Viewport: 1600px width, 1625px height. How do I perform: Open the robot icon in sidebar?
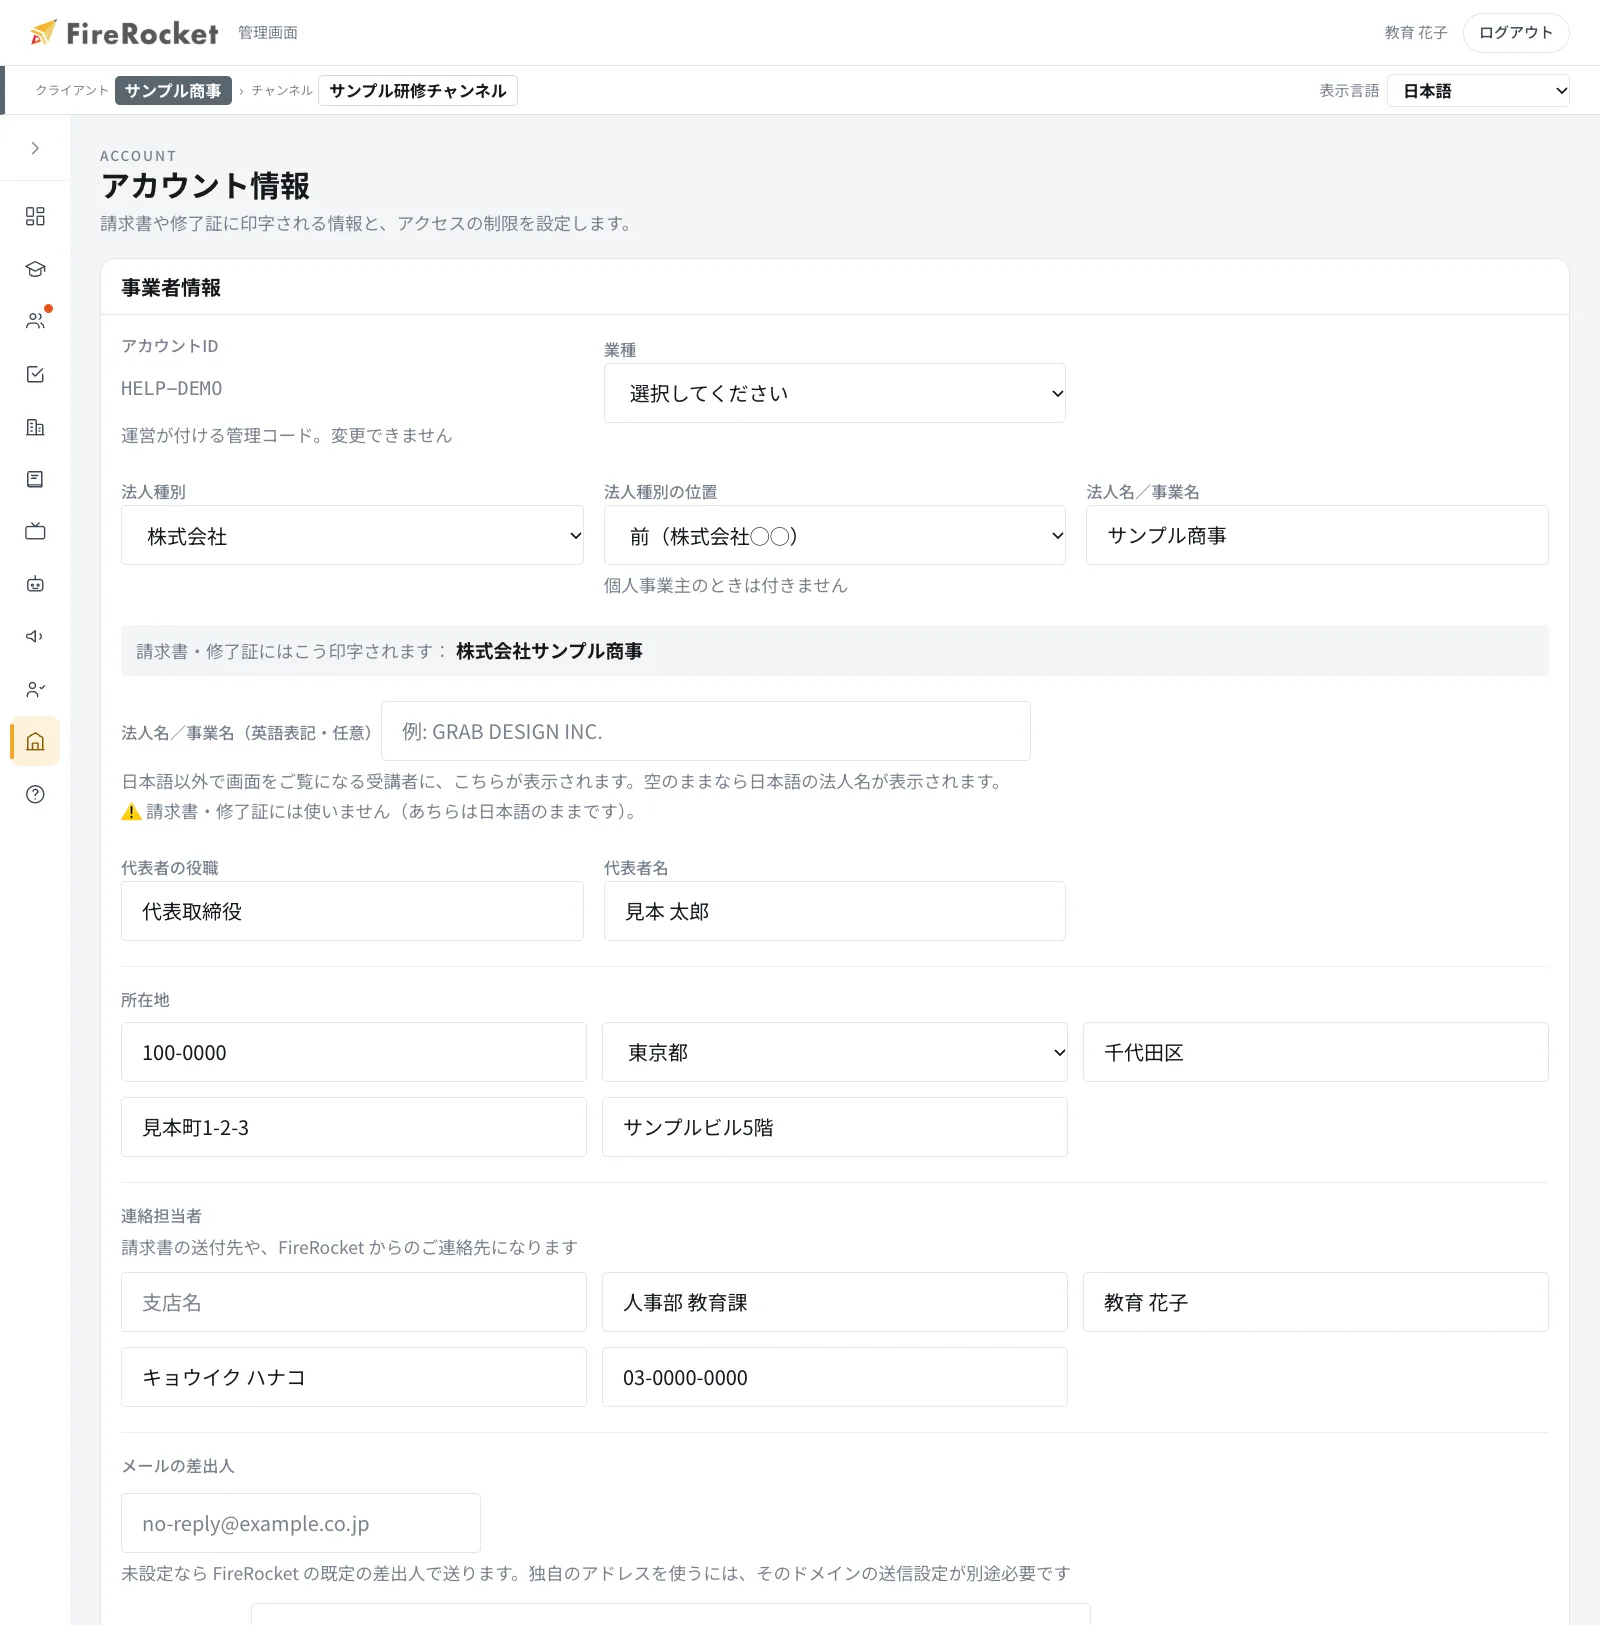pyautogui.click(x=35, y=584)
